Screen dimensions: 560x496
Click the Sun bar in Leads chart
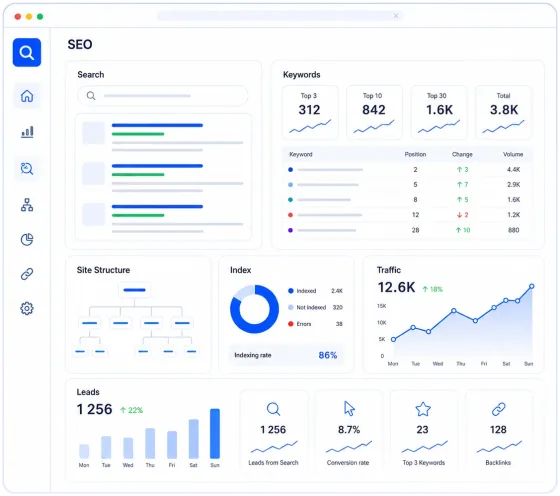click(x=215, y=434)
